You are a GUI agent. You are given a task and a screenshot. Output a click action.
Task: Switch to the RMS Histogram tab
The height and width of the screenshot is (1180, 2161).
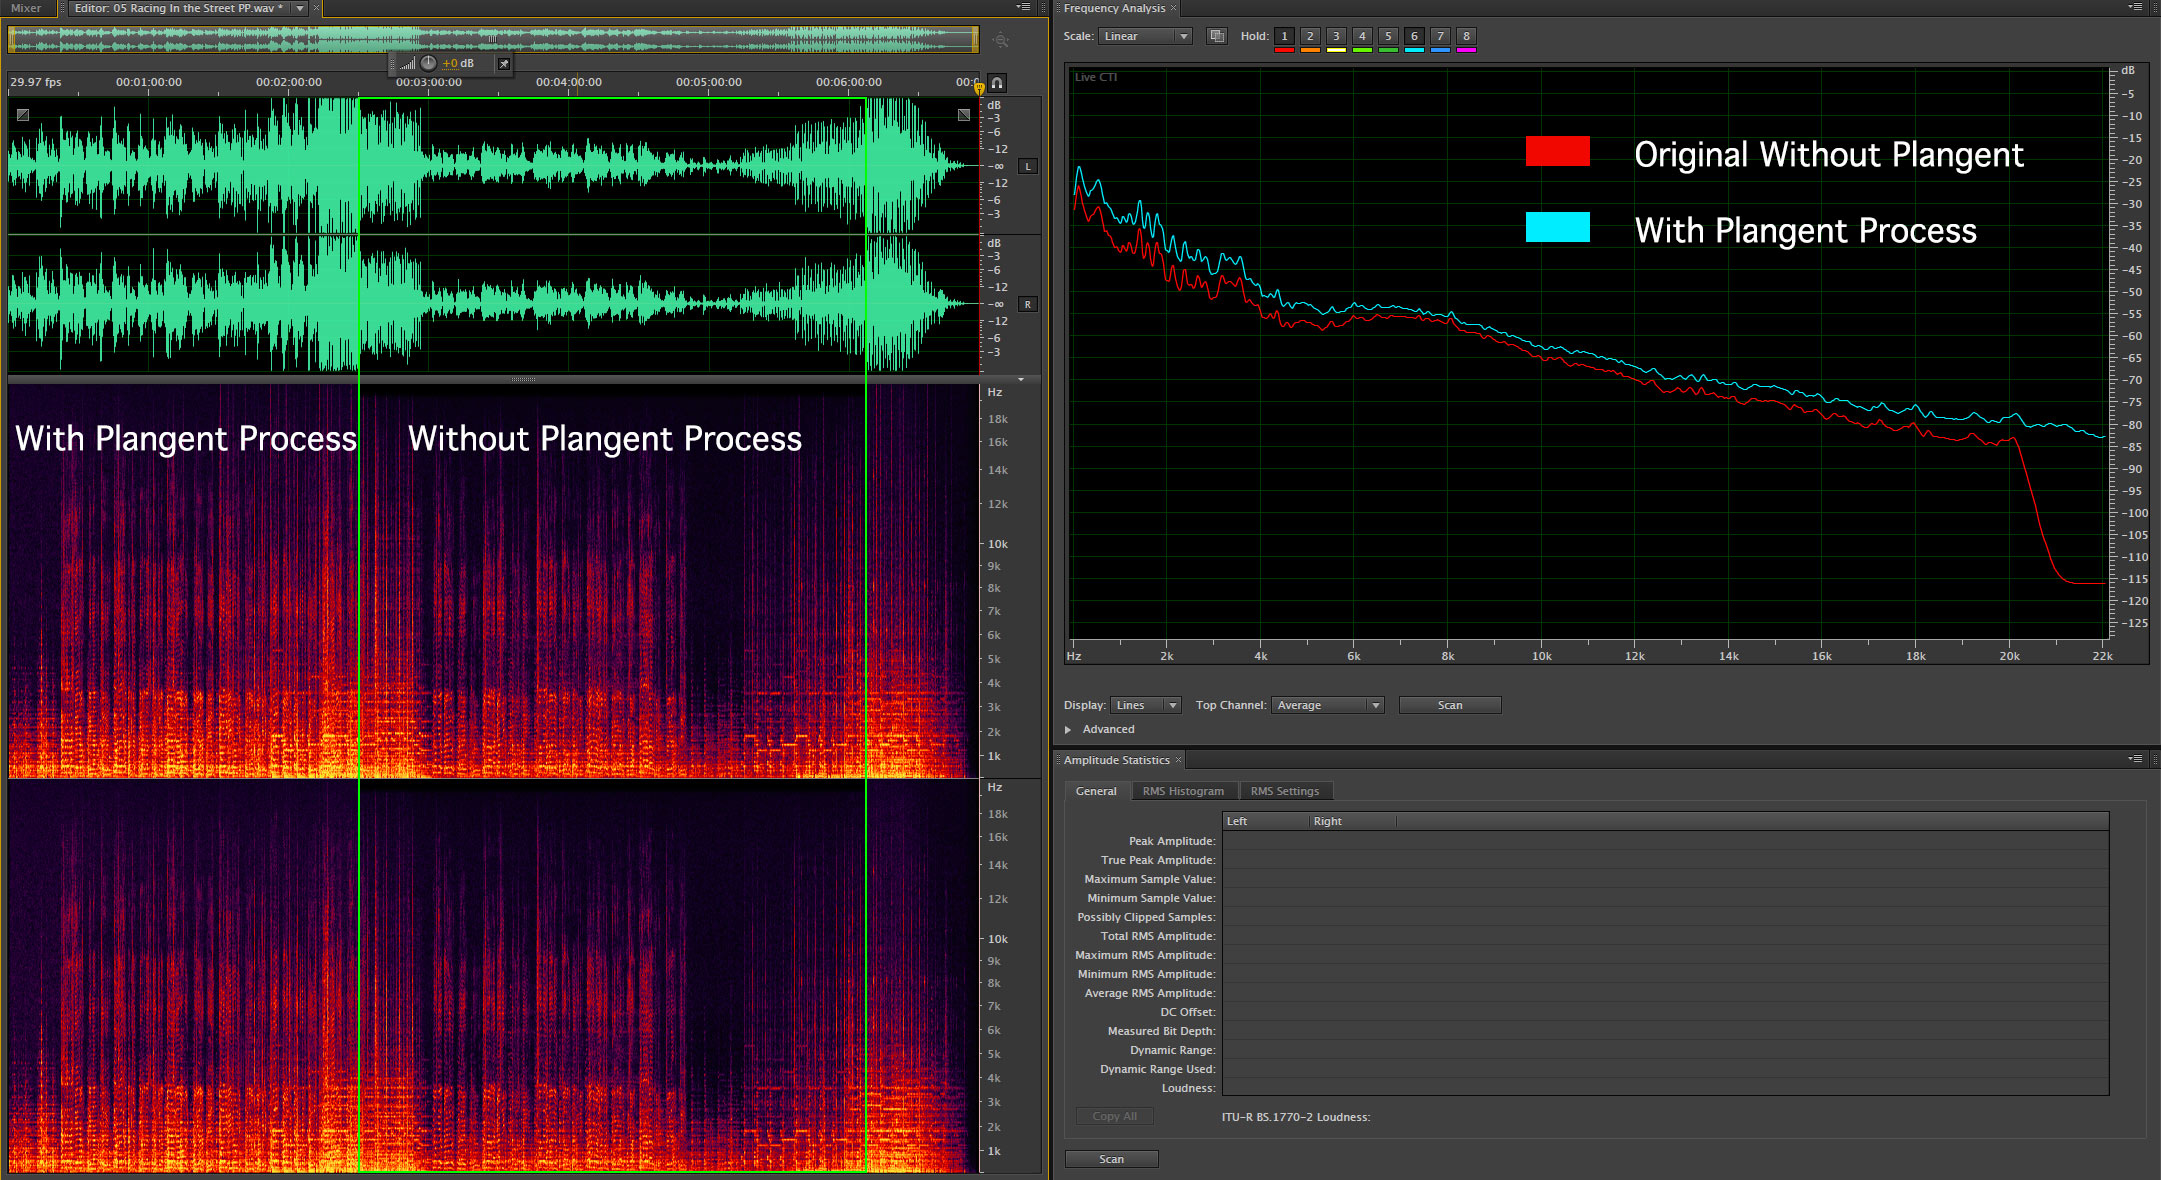pyautogui.click(x=1183, y=791)
